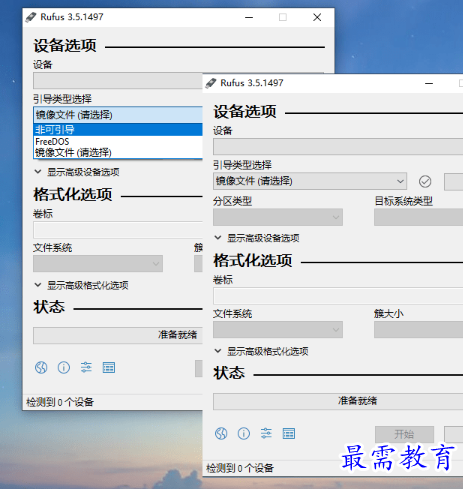Choose FreeDOS from the boot type list
Screen dimensions: 463x489
tap(118, 141)
